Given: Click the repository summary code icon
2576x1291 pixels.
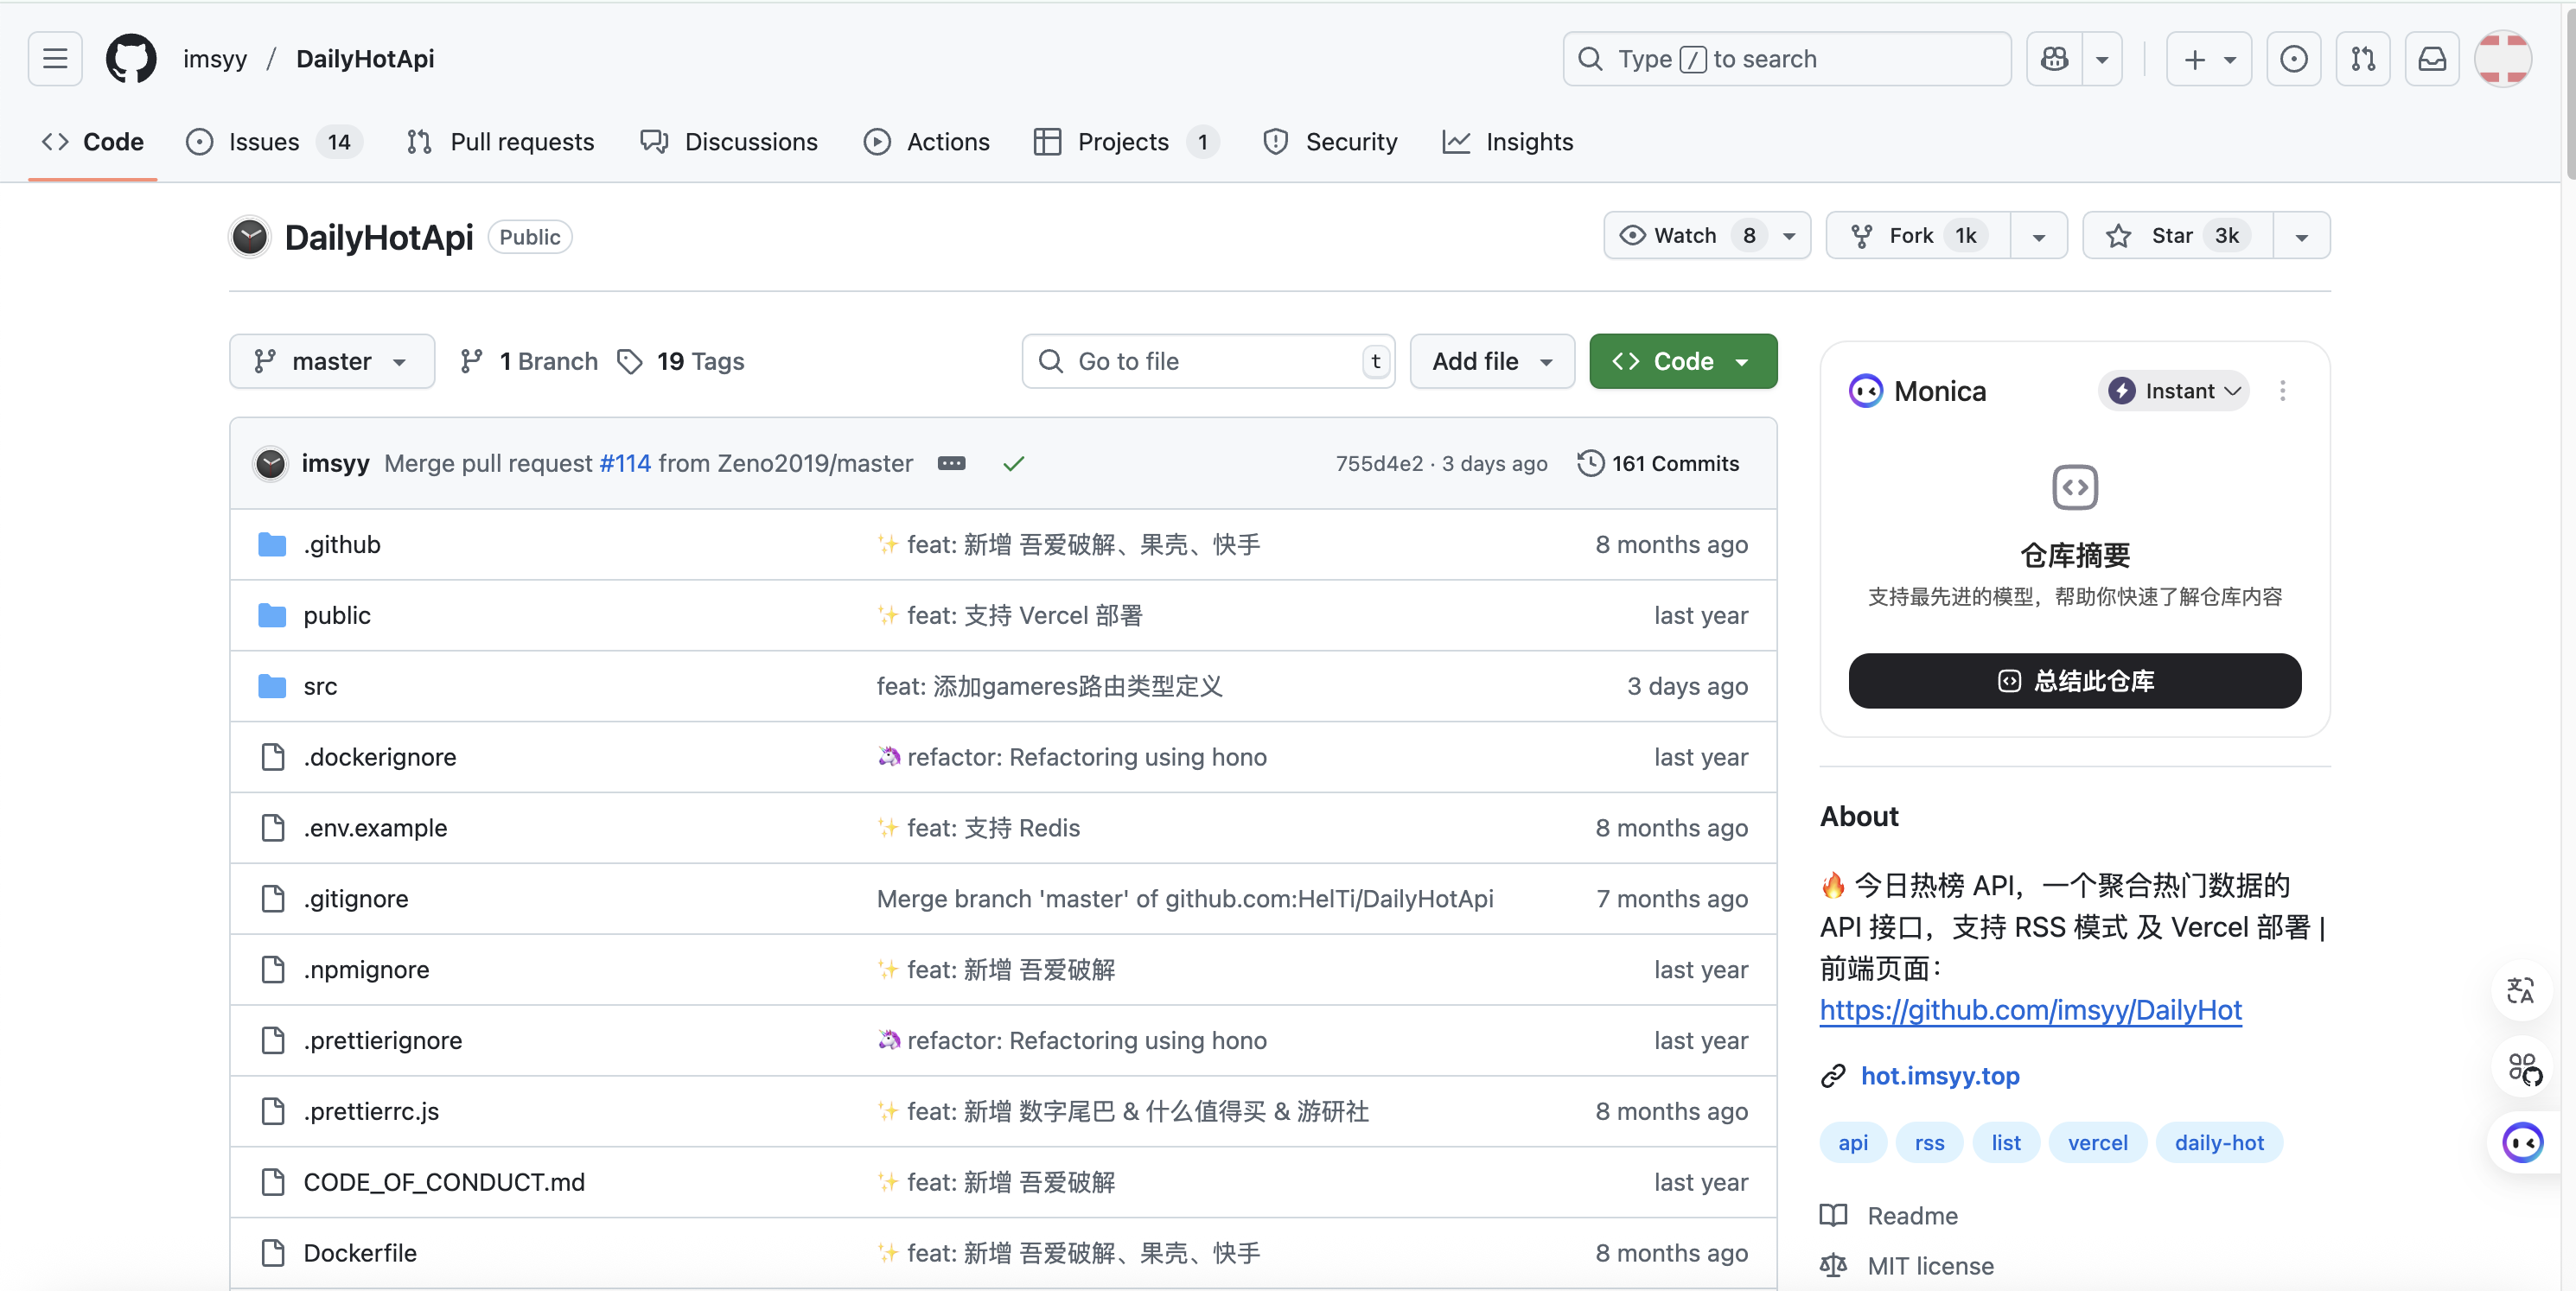Looking at the screenshot, I should (2075, 487).
